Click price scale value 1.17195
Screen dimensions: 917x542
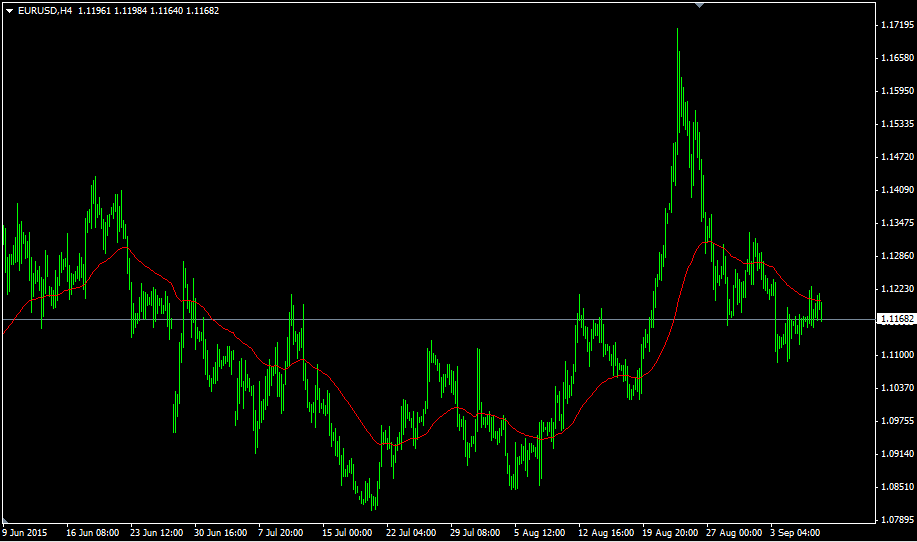click(897, 25)
